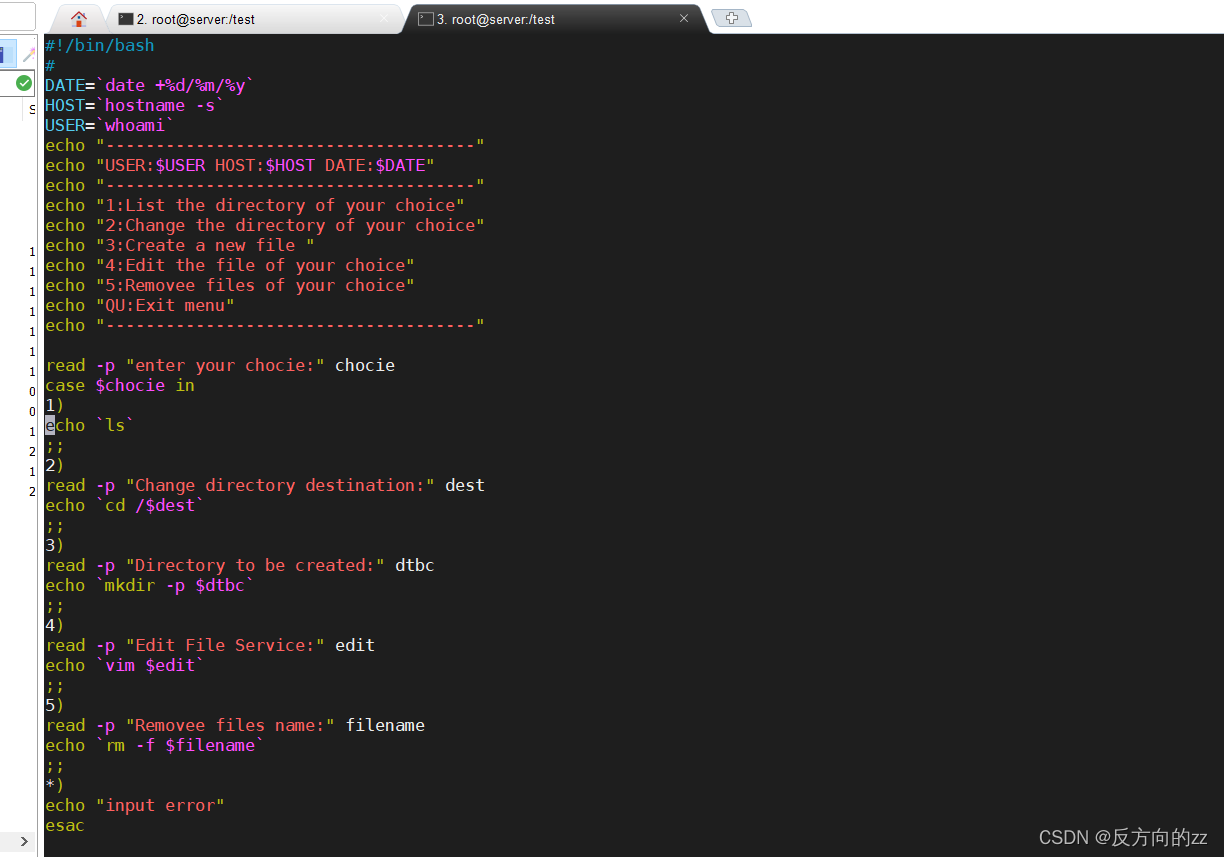Close tab 2. root@server:/test
The width and height of the screenshot is (1224, 857).
point(385,19)
